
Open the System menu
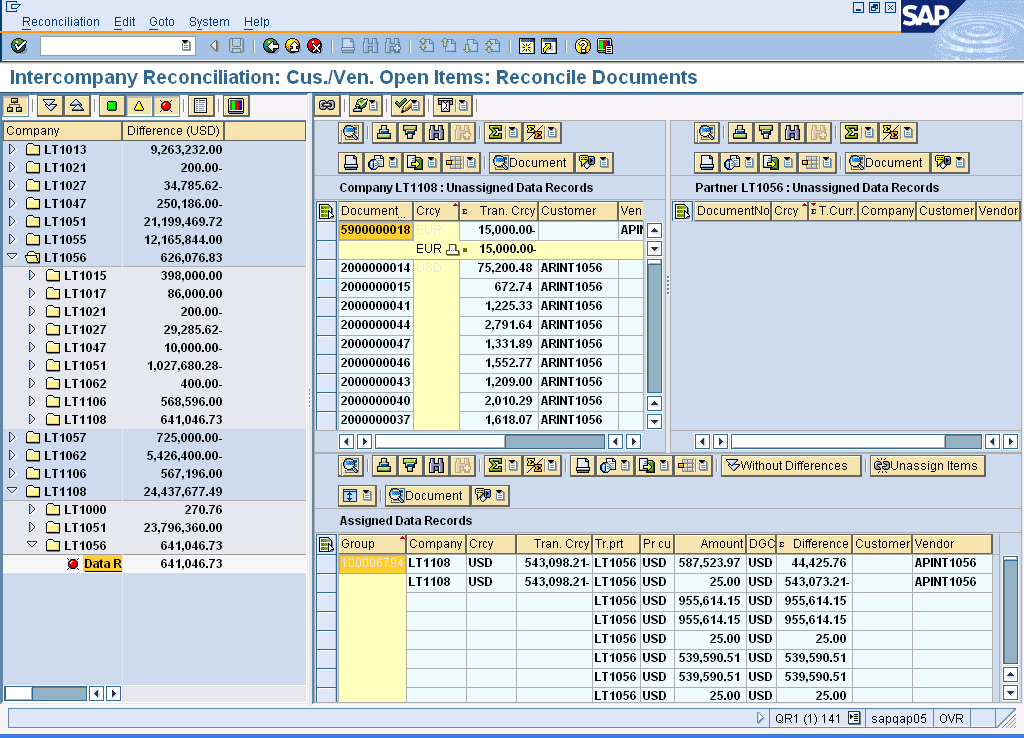coord(209,22)
